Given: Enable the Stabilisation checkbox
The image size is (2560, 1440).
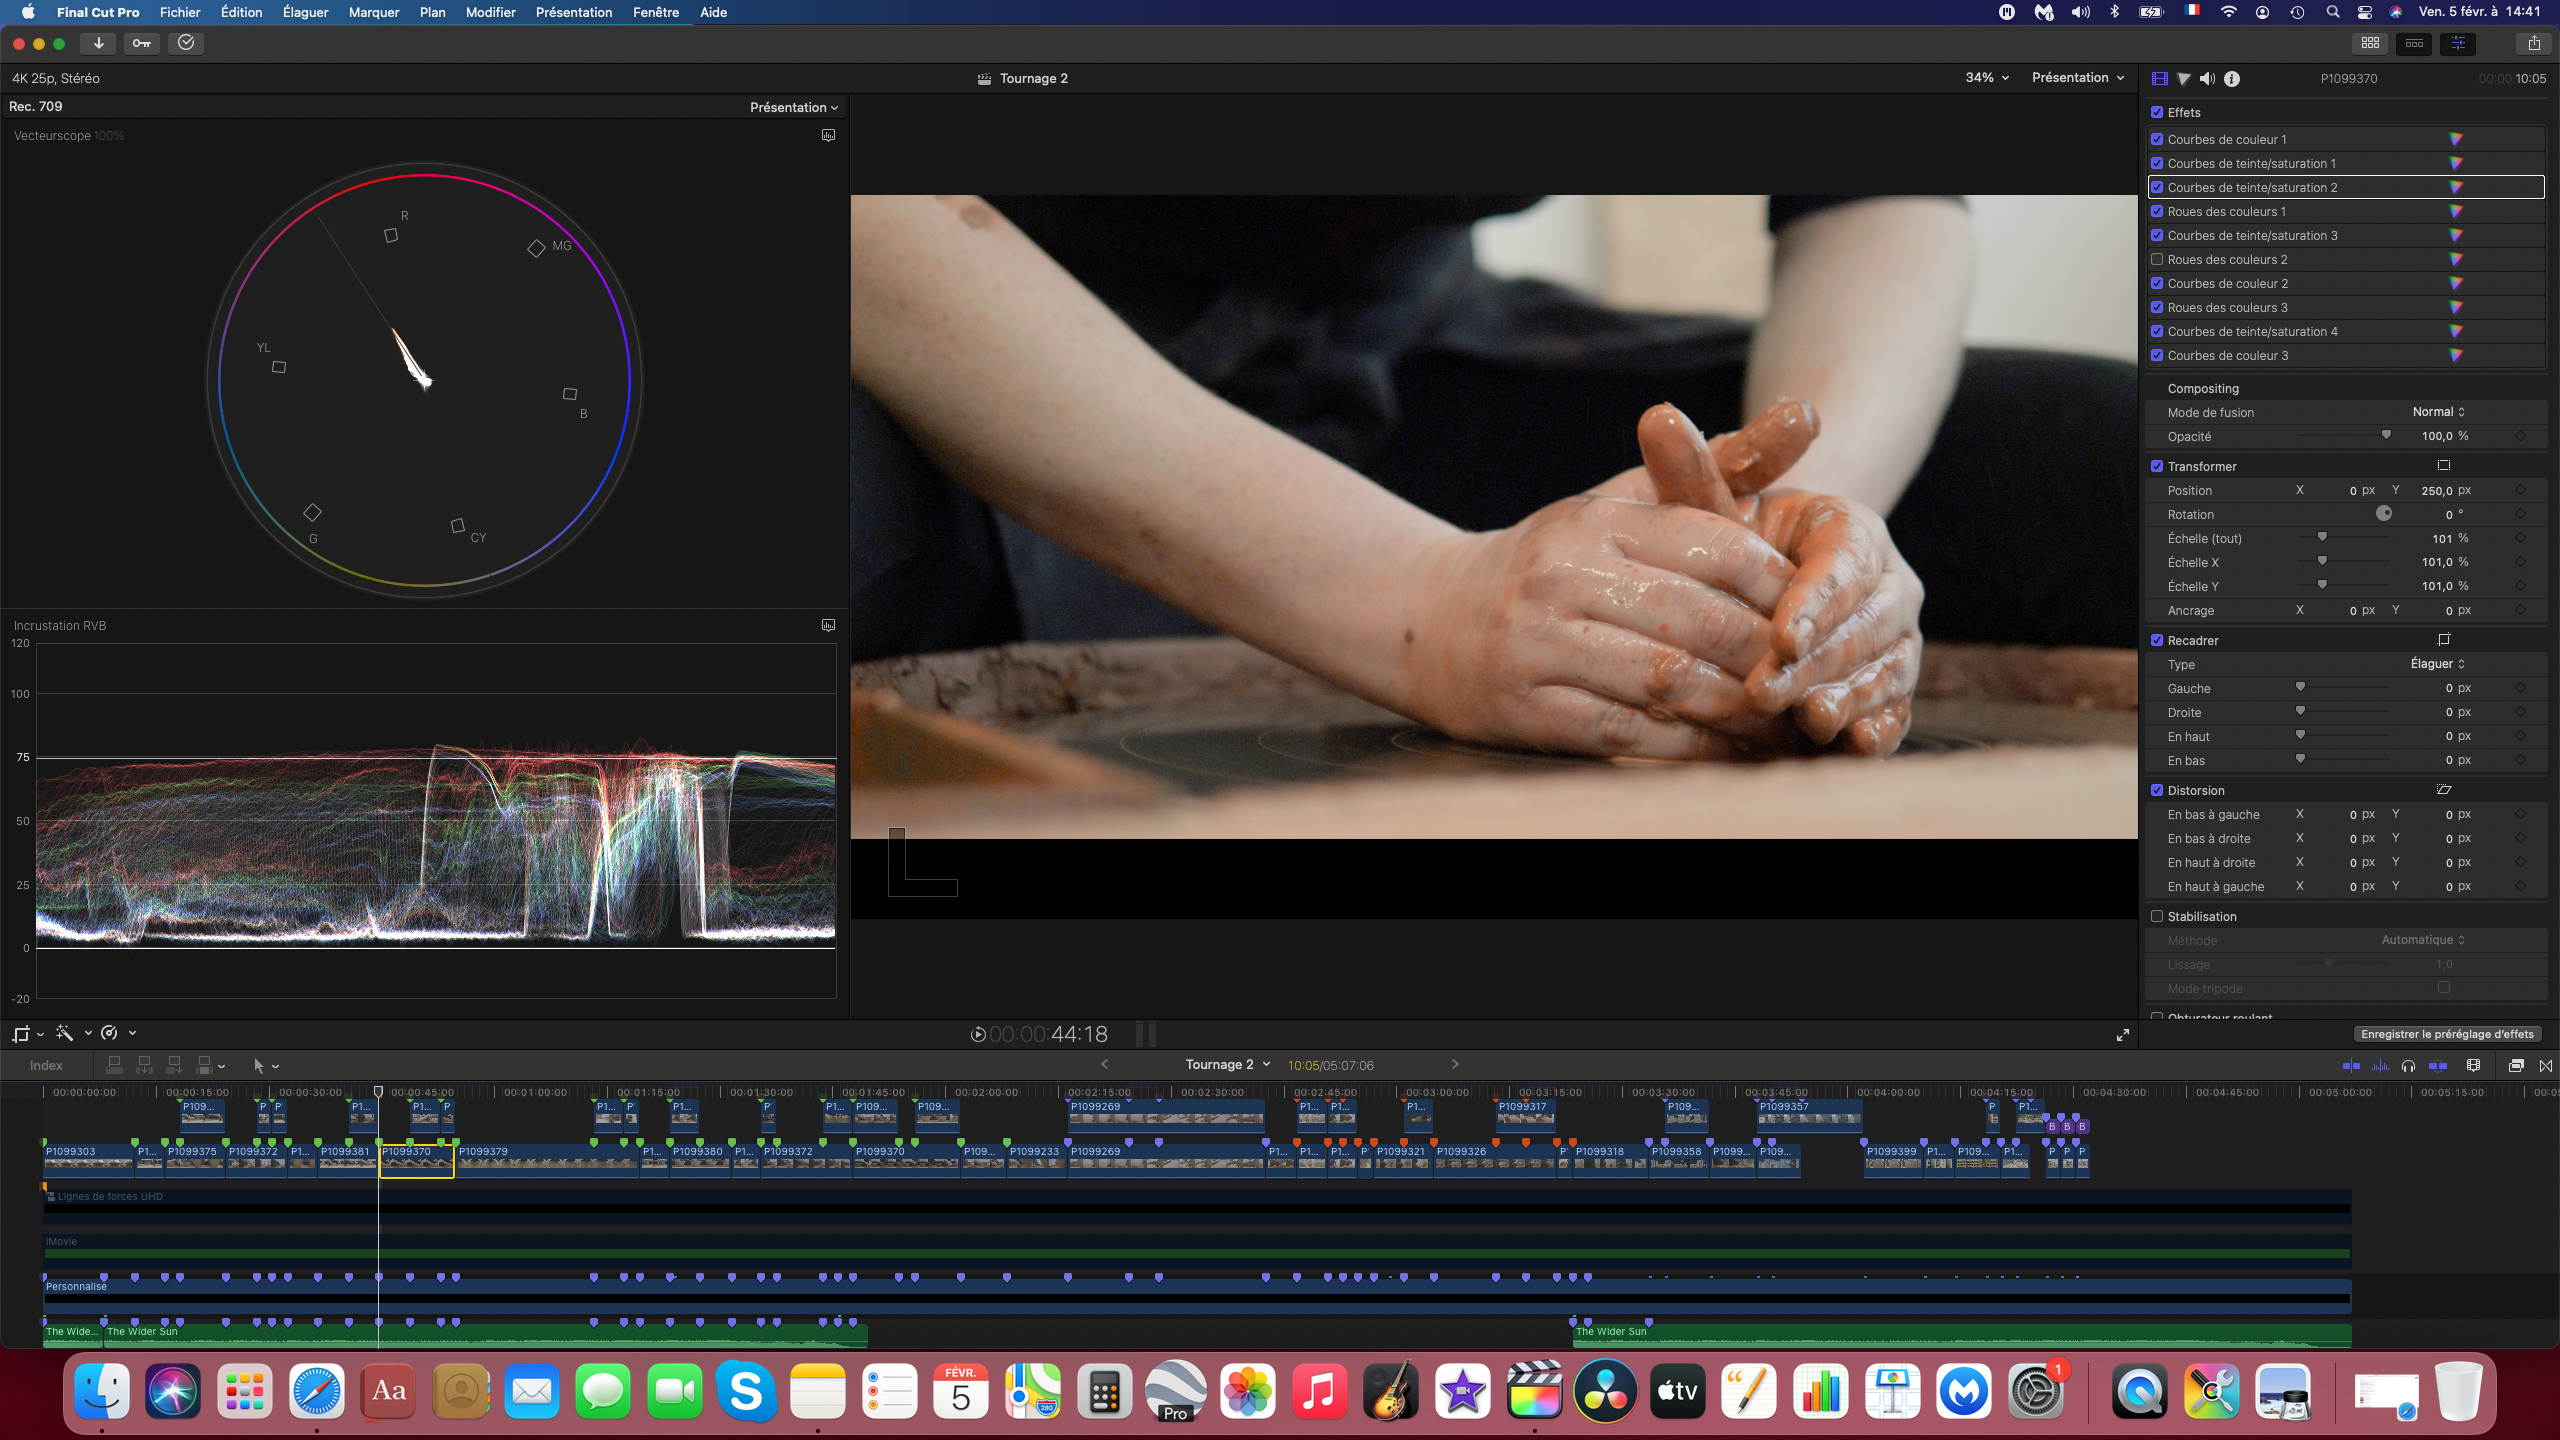Looking at the screenshot, I should (2157, 916).
